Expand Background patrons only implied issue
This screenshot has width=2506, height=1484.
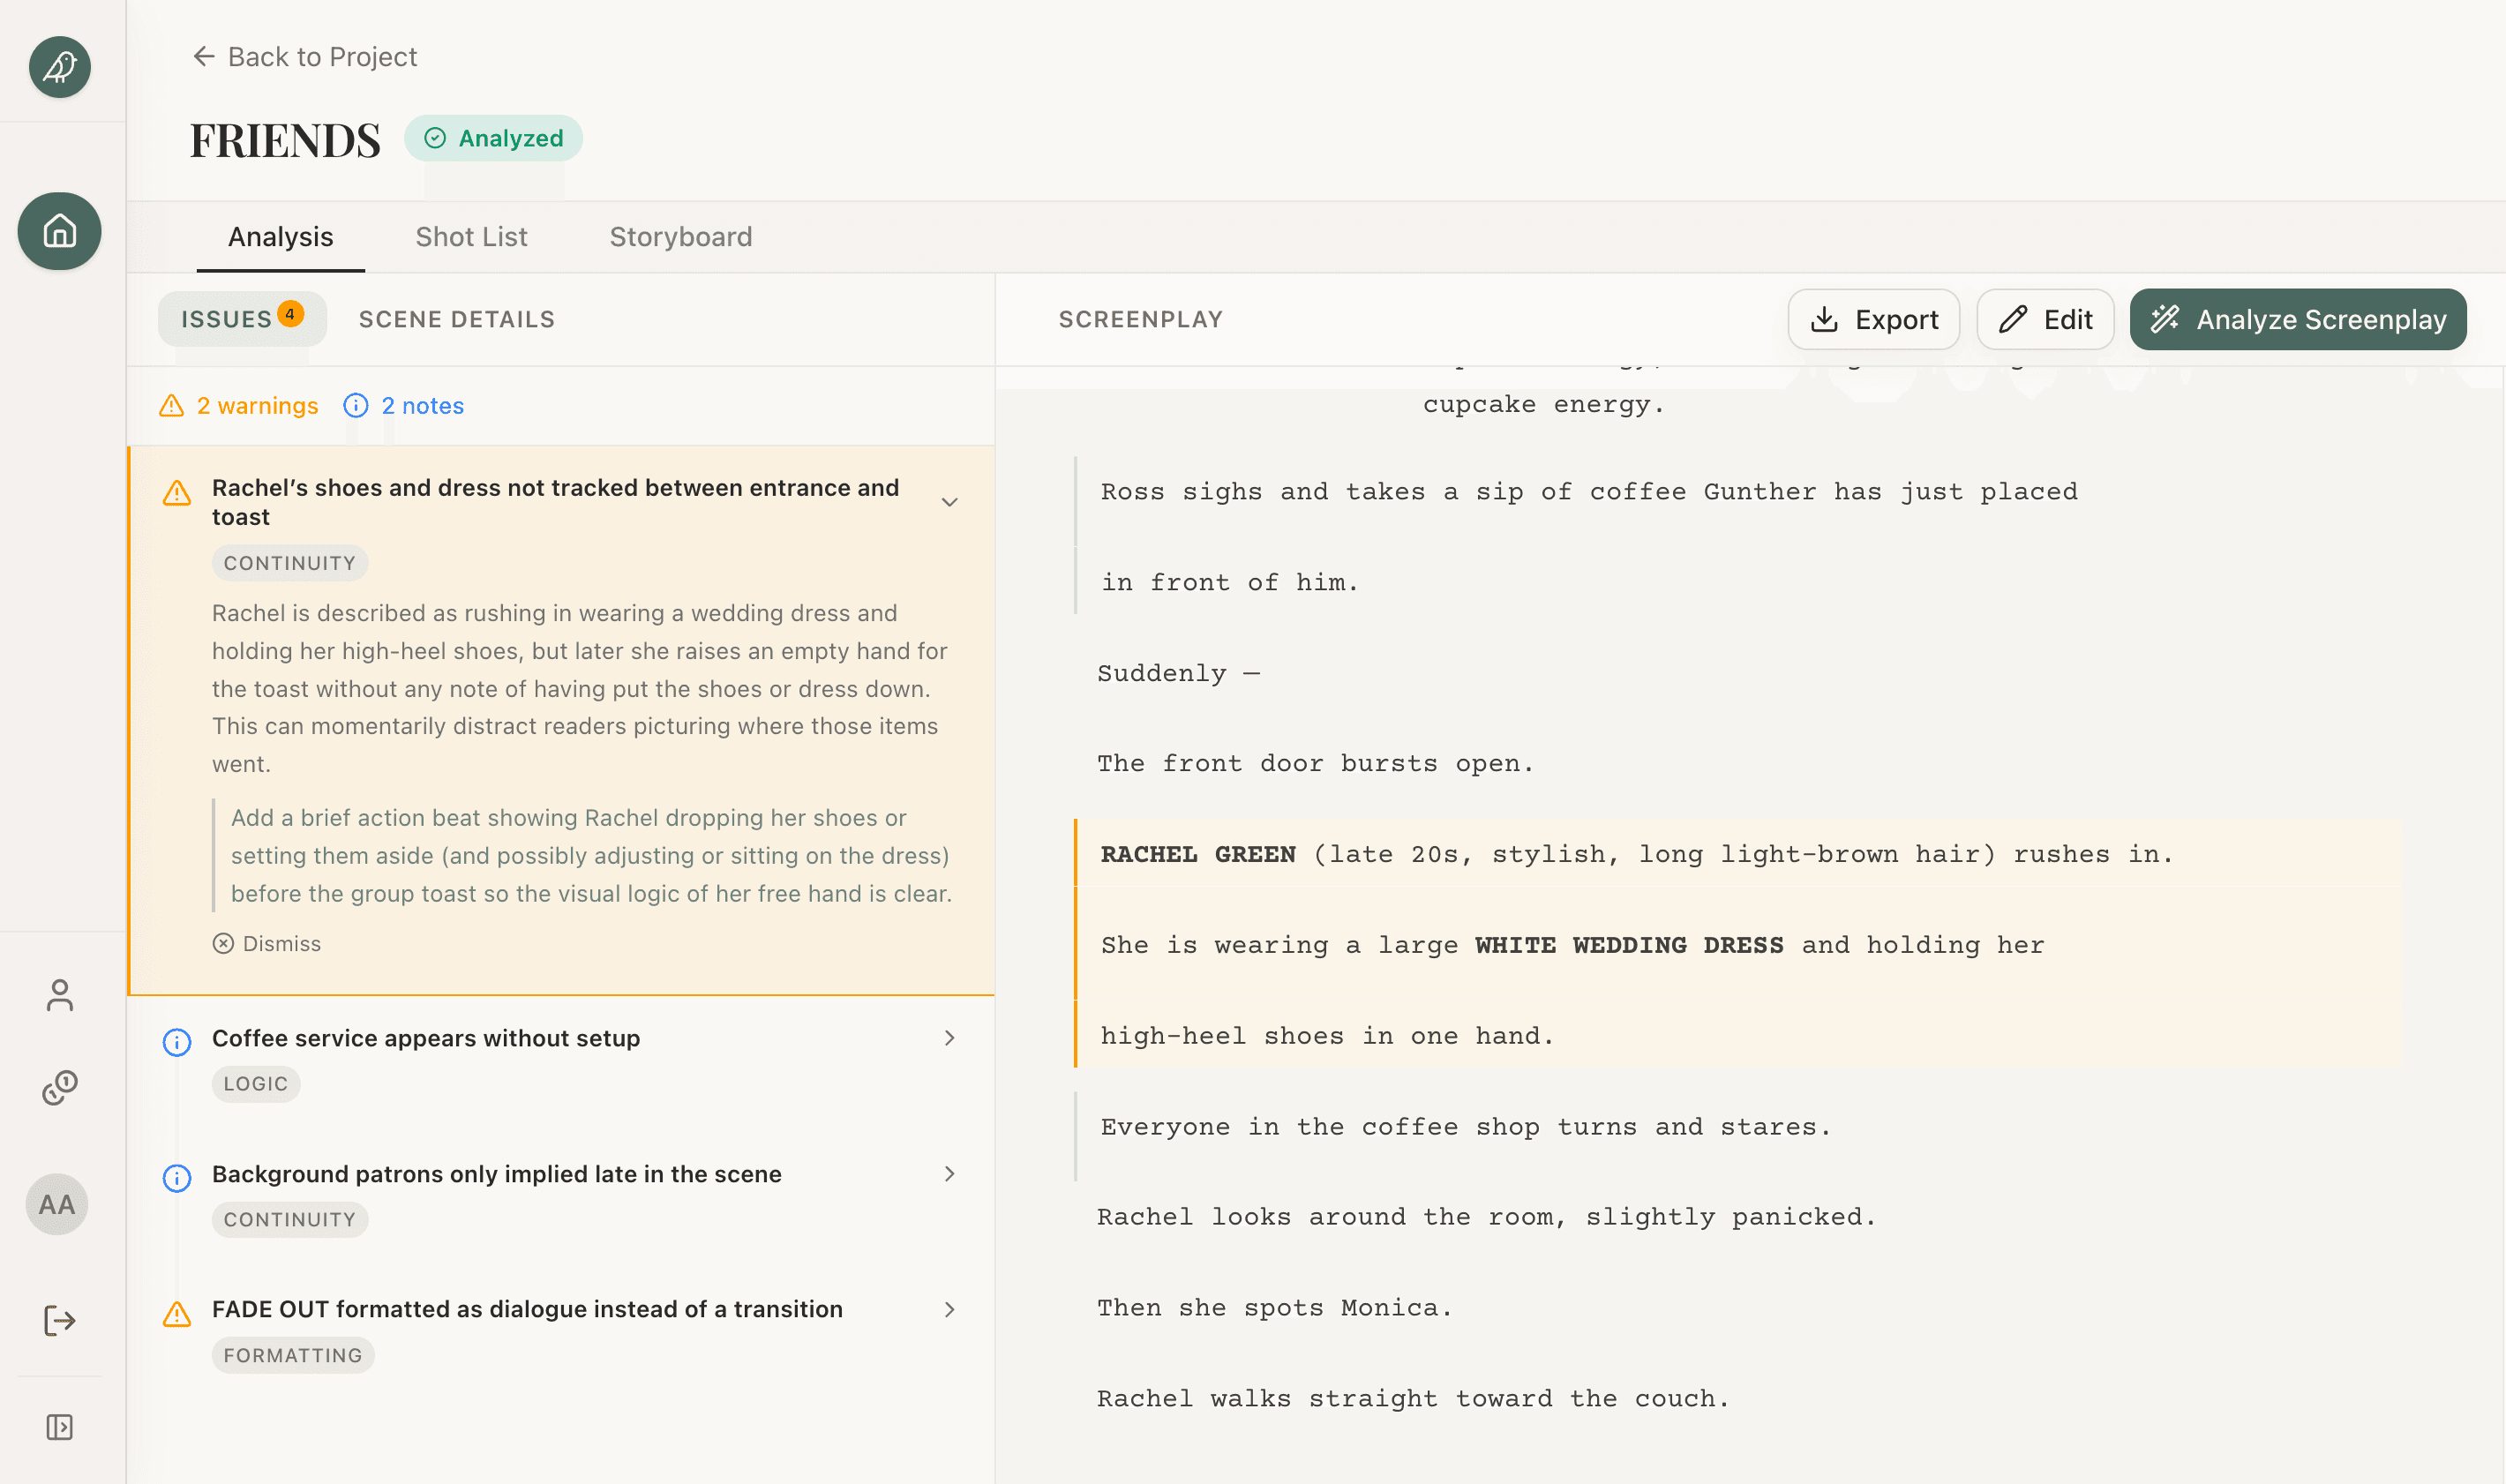(x=950, y=1174)
